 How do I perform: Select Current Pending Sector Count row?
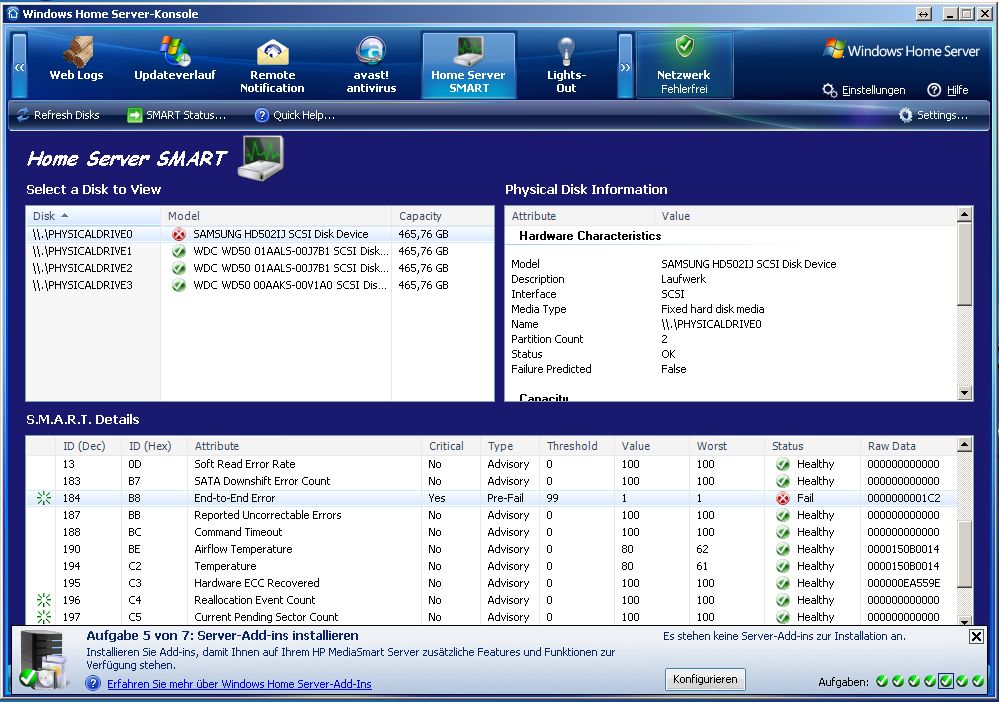point(491,617)
